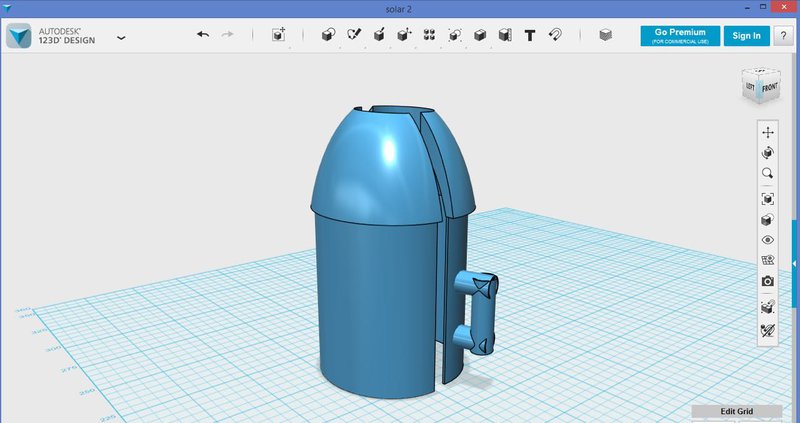Click the Undo arrow
This screenshot has height=423, width=800.
pos(203,35)
